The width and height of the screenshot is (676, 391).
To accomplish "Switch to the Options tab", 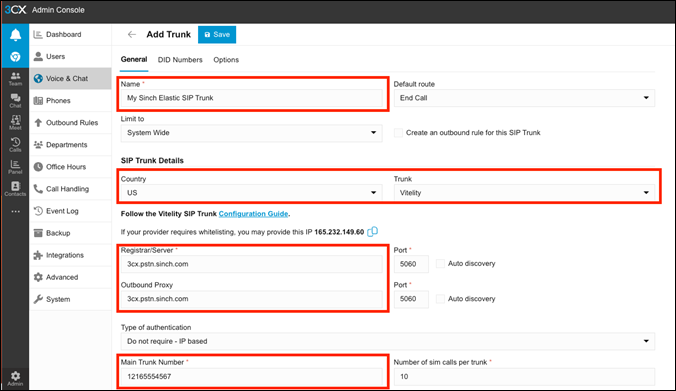I will click(226, 60).
